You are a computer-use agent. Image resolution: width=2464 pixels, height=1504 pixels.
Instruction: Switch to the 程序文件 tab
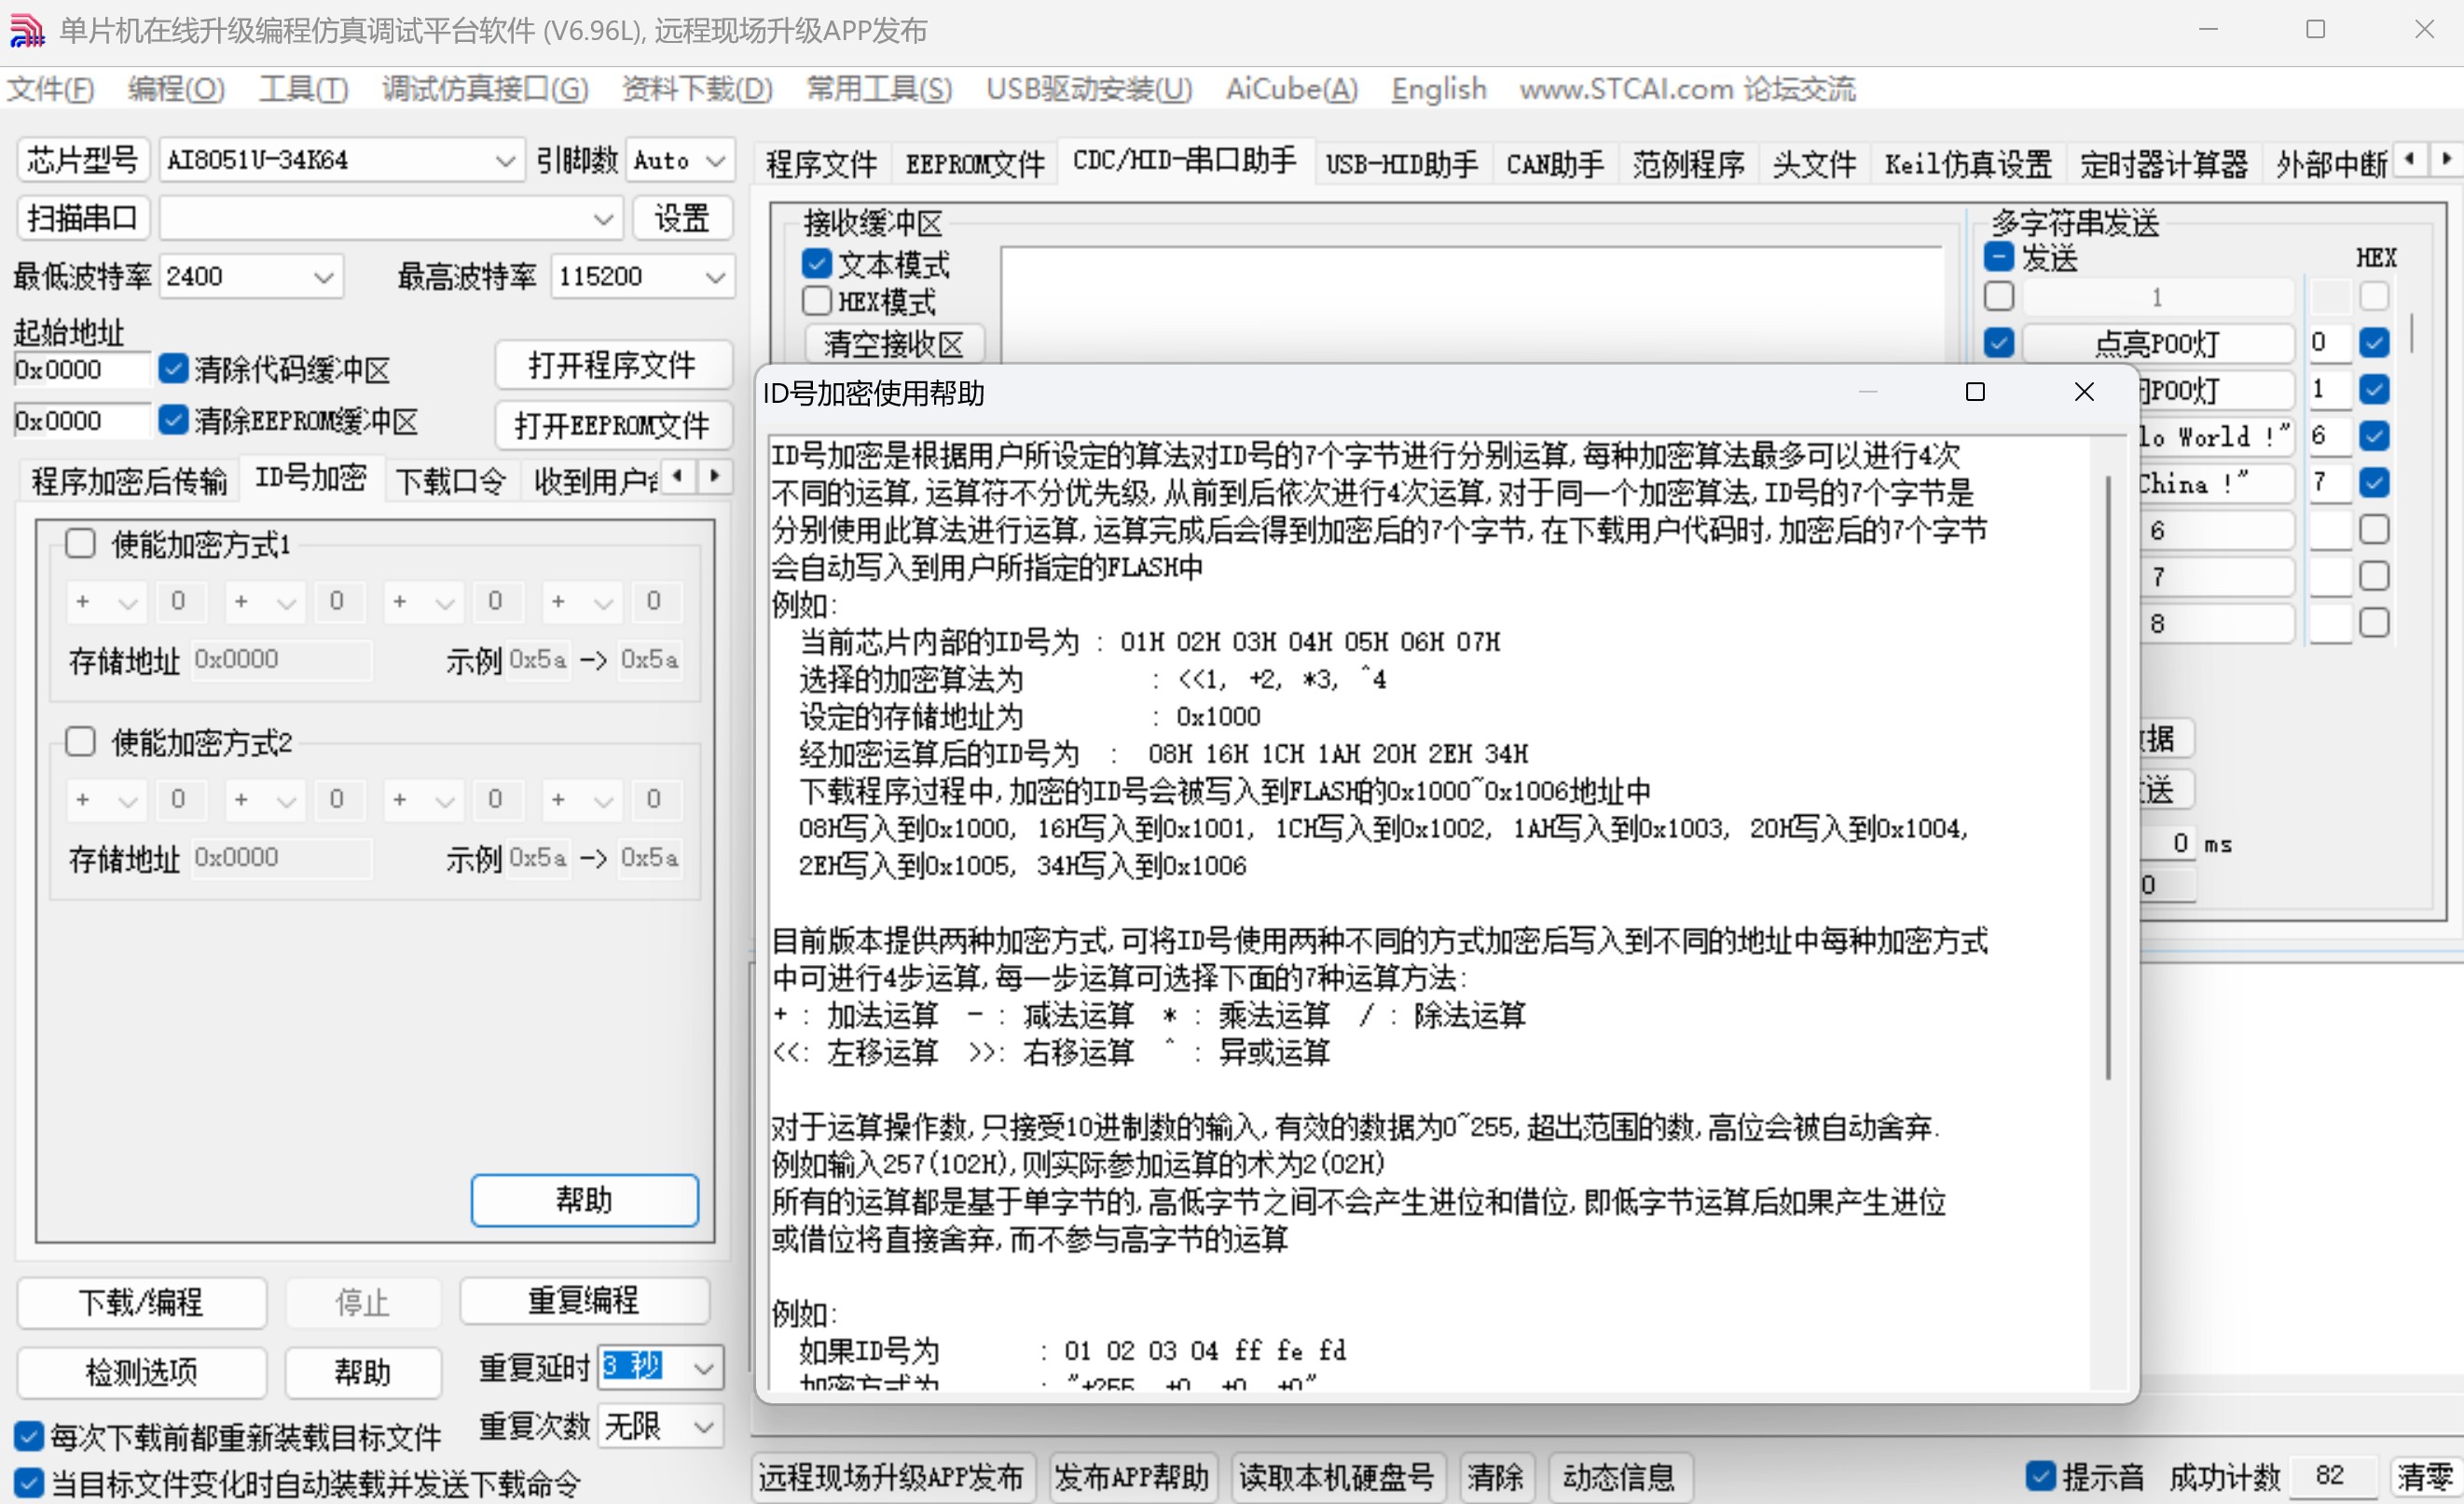pos(820,164)
